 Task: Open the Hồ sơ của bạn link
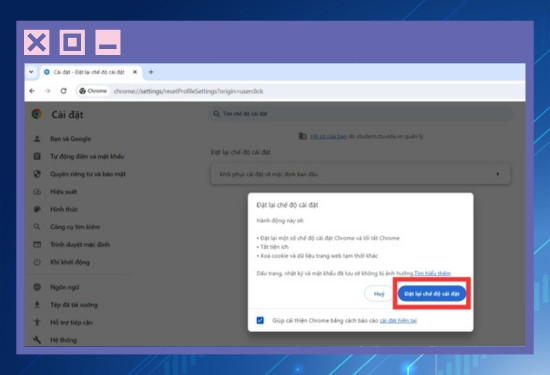tap(328, 136)
